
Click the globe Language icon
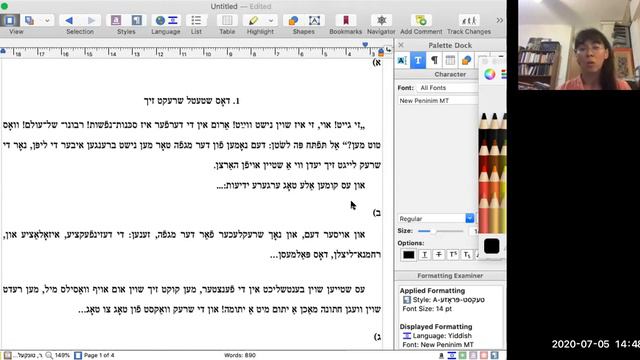tap(160, 20)
